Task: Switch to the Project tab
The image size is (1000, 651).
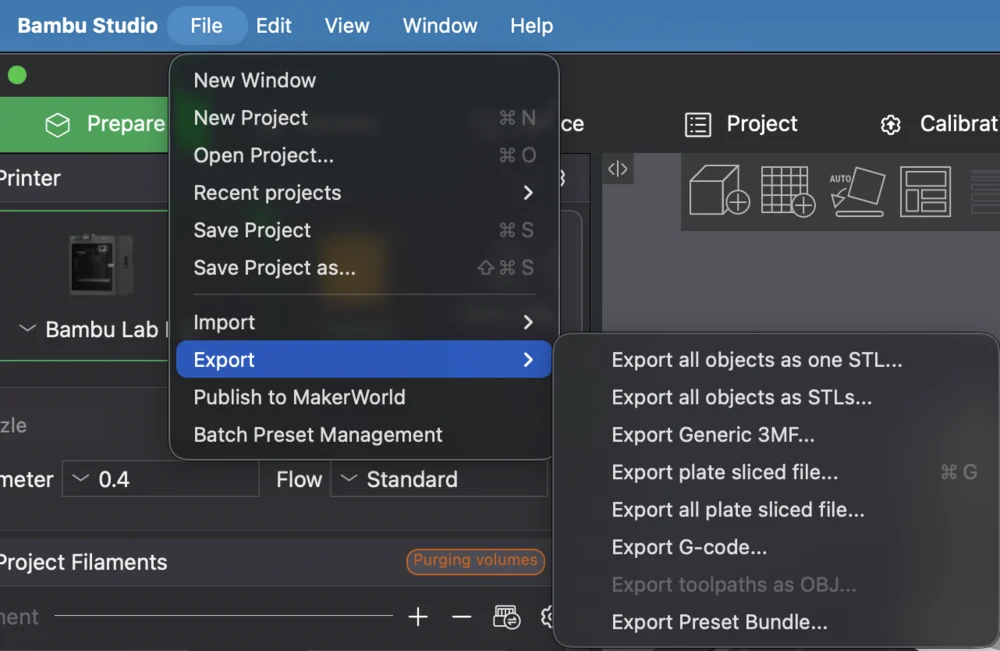Action: click(x=741, y=124)
